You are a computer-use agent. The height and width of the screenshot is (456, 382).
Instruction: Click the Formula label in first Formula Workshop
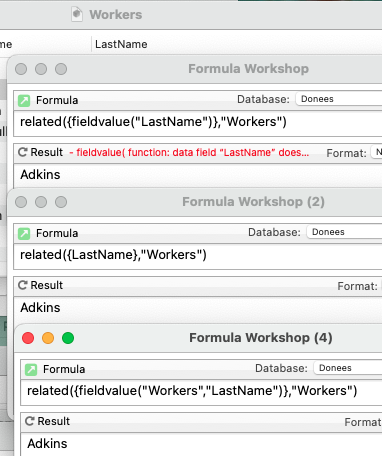pos(57,100)
